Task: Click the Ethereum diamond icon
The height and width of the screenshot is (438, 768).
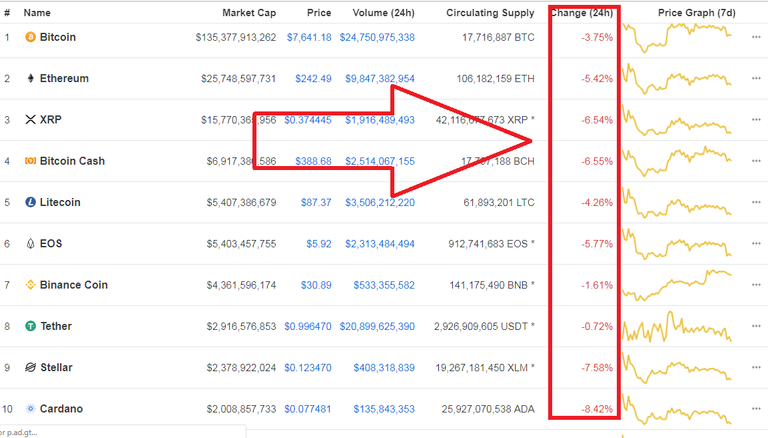Action: pyautogui.click(x=30, y=78)
